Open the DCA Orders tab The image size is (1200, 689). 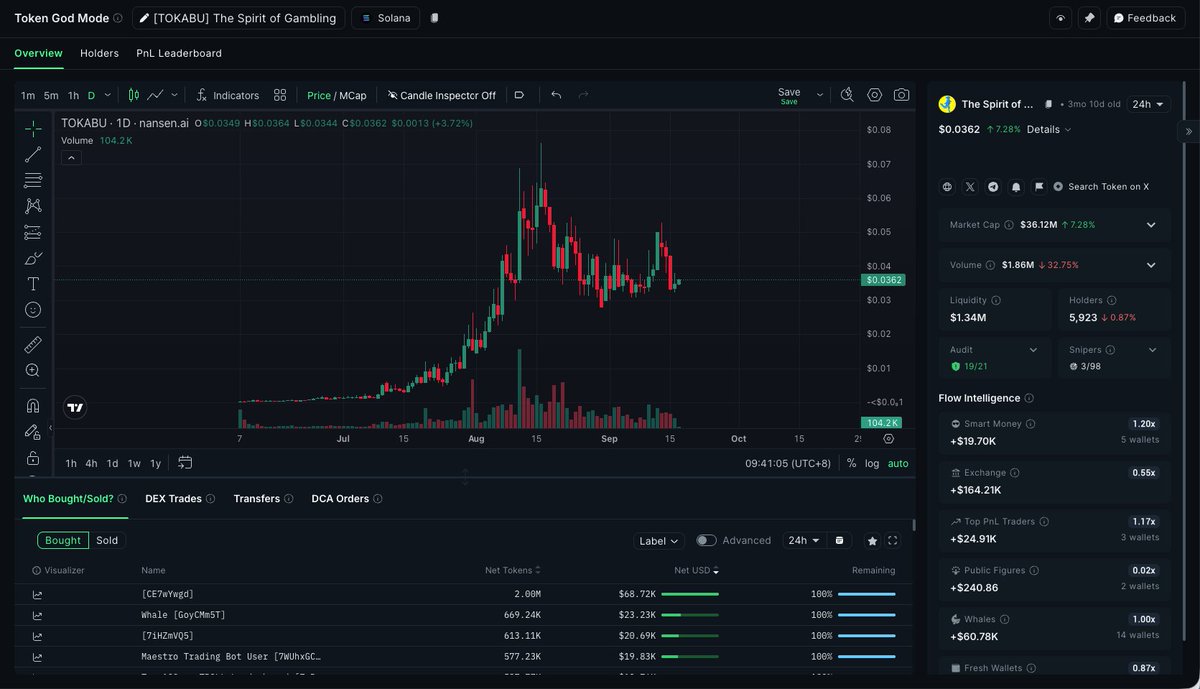pos(340,498)
